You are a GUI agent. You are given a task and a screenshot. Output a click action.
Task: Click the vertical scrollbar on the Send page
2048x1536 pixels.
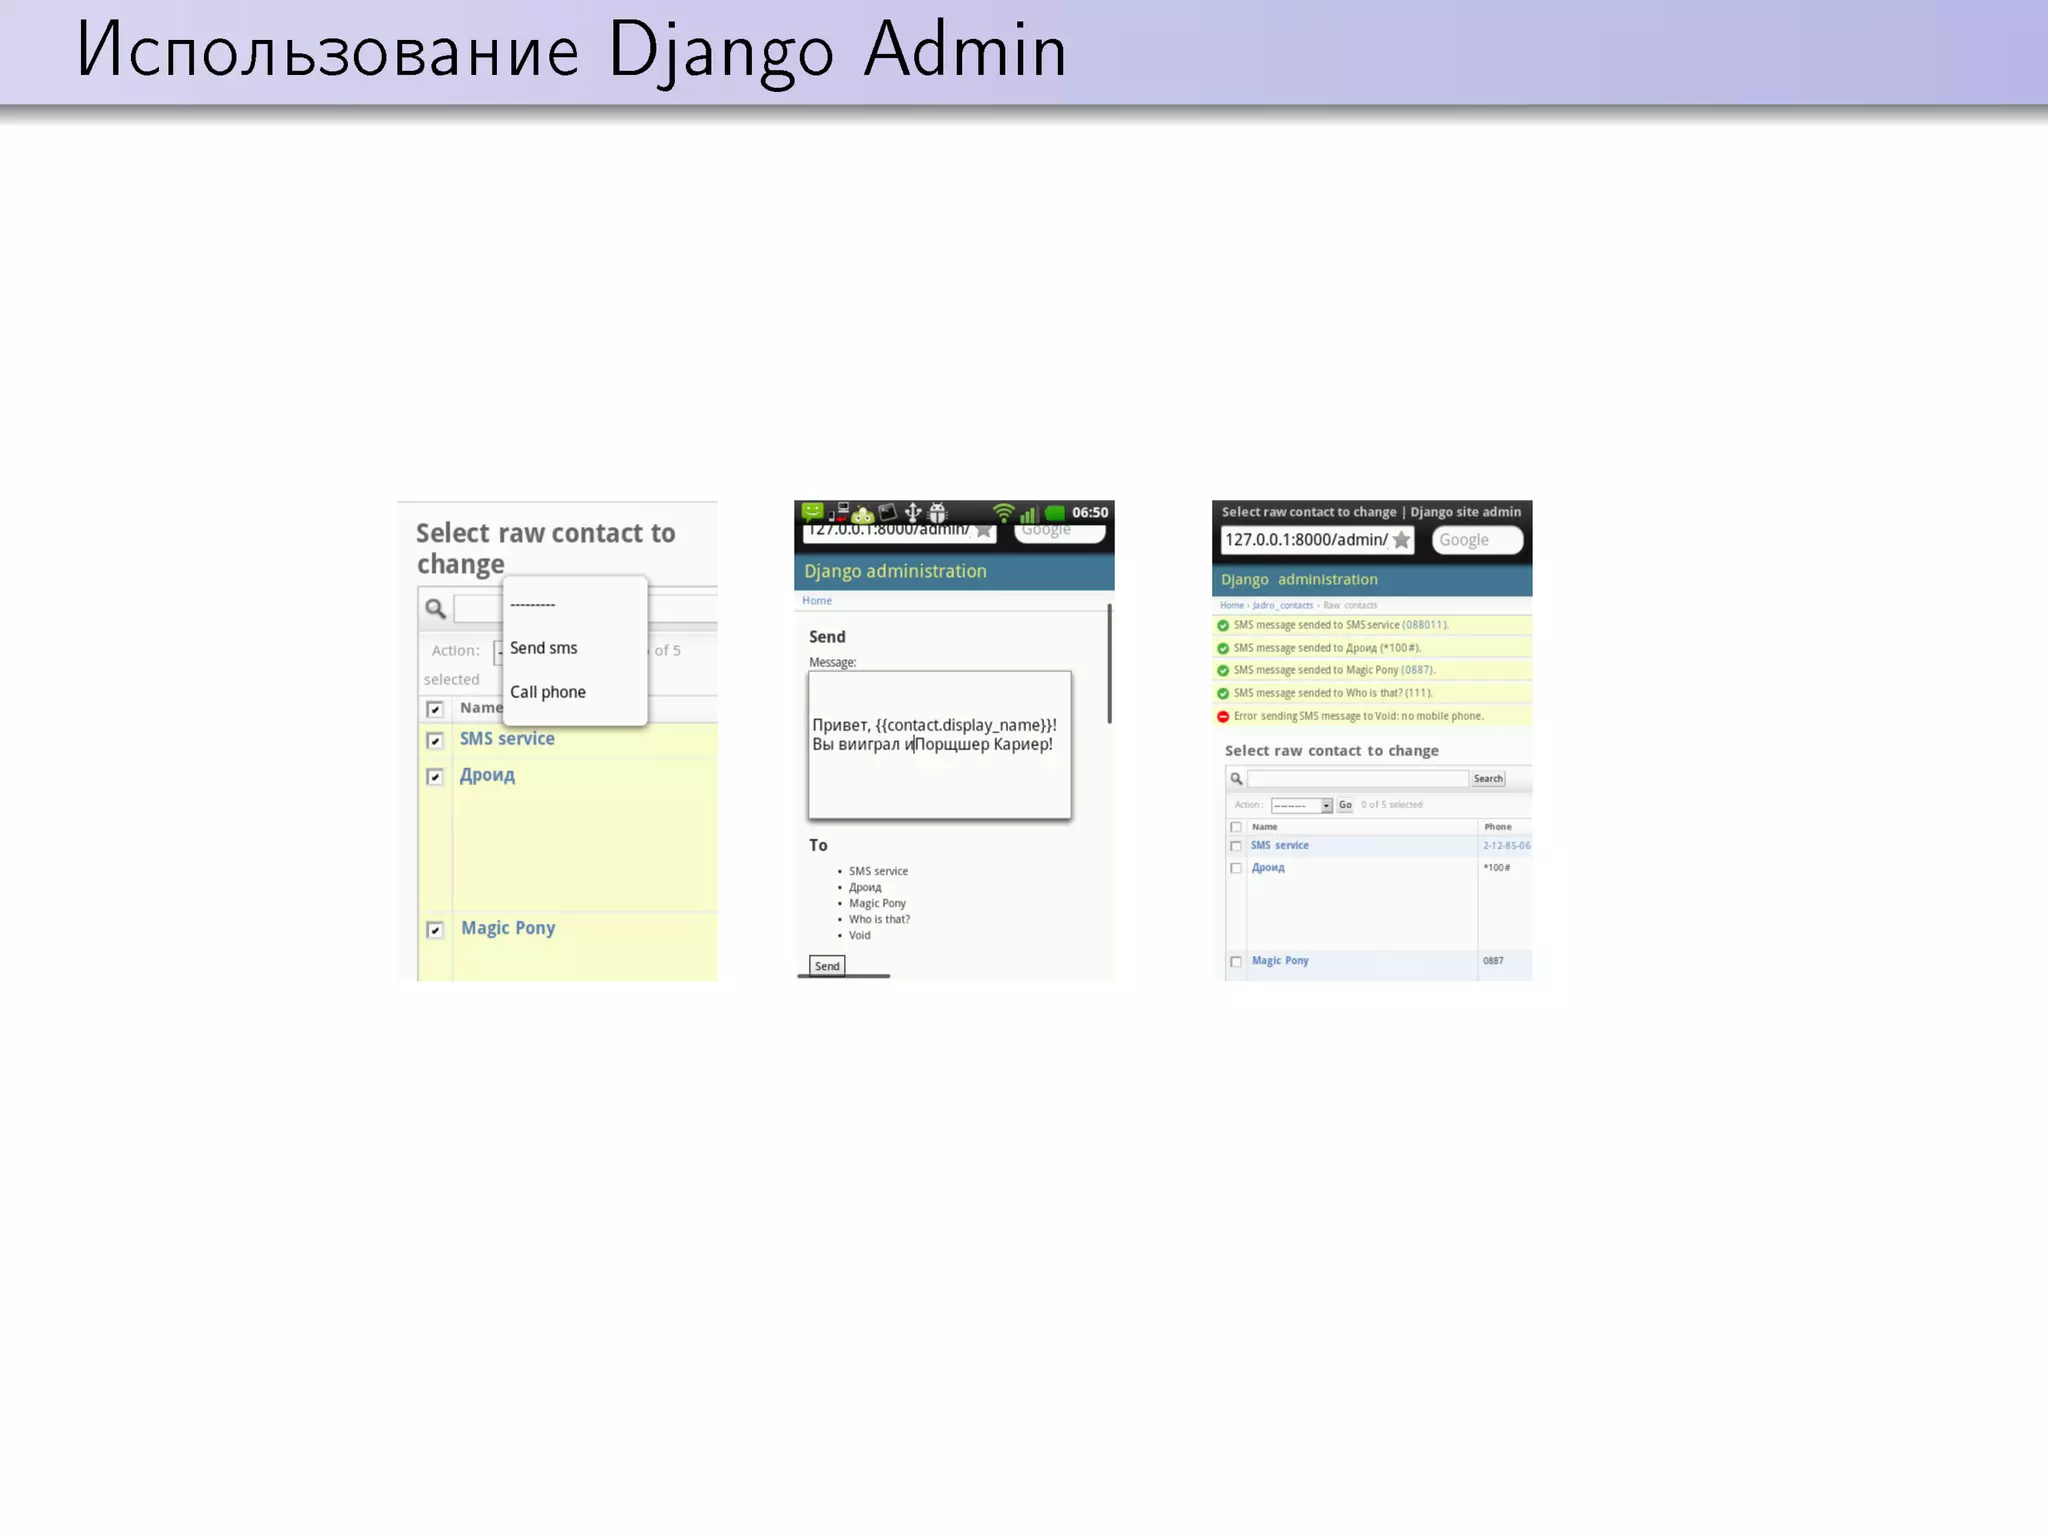pos(1109,663)
